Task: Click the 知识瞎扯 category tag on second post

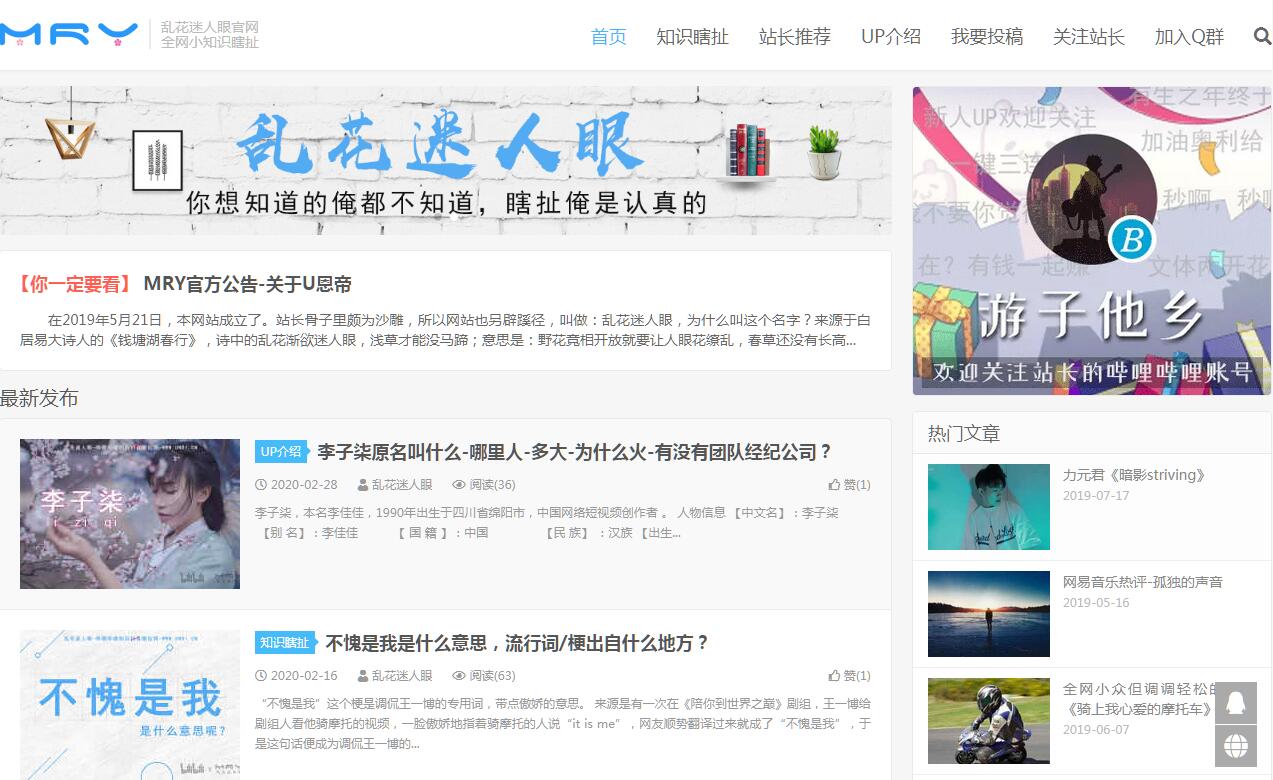Action: [x=284, y=643]
